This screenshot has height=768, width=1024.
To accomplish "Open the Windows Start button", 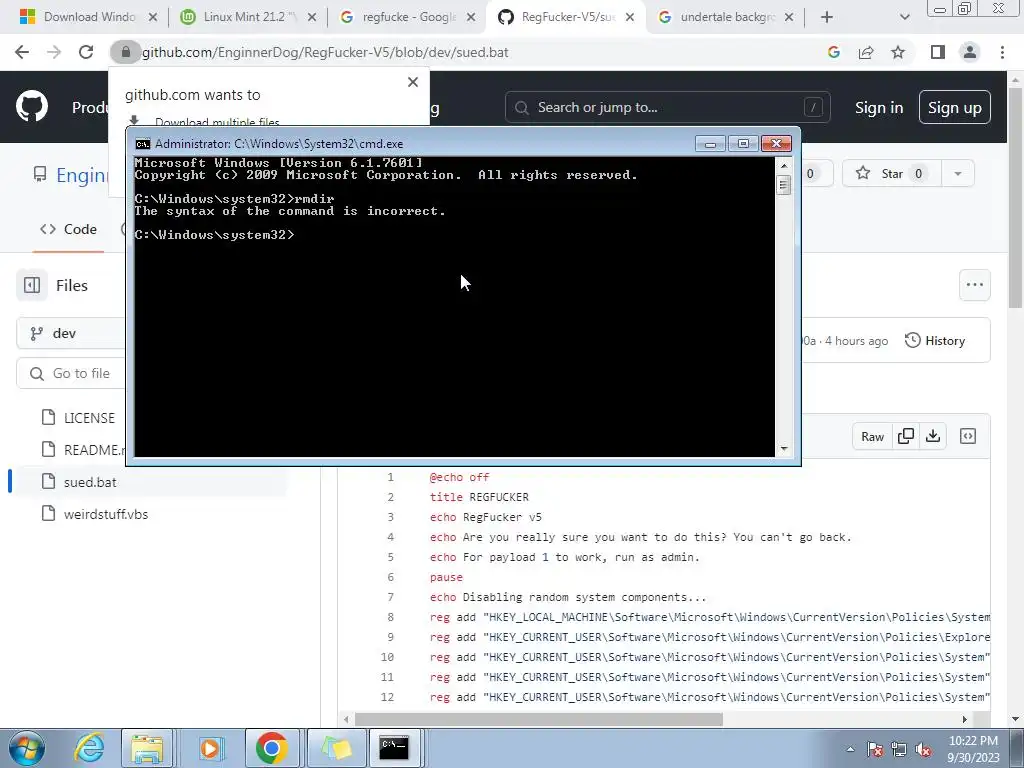I will 26,748.
